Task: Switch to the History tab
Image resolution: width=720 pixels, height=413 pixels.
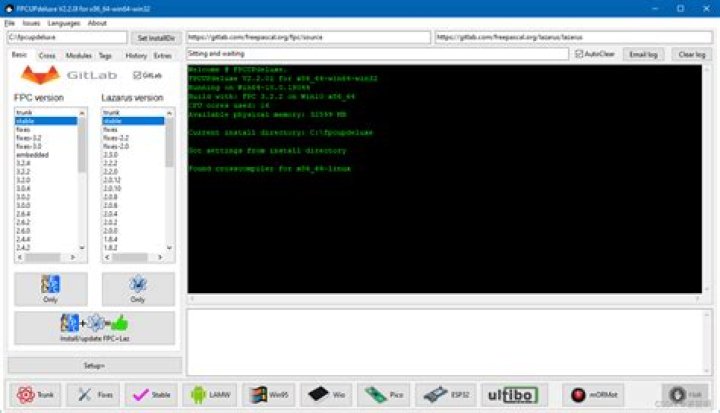Action: pos(136,56)
